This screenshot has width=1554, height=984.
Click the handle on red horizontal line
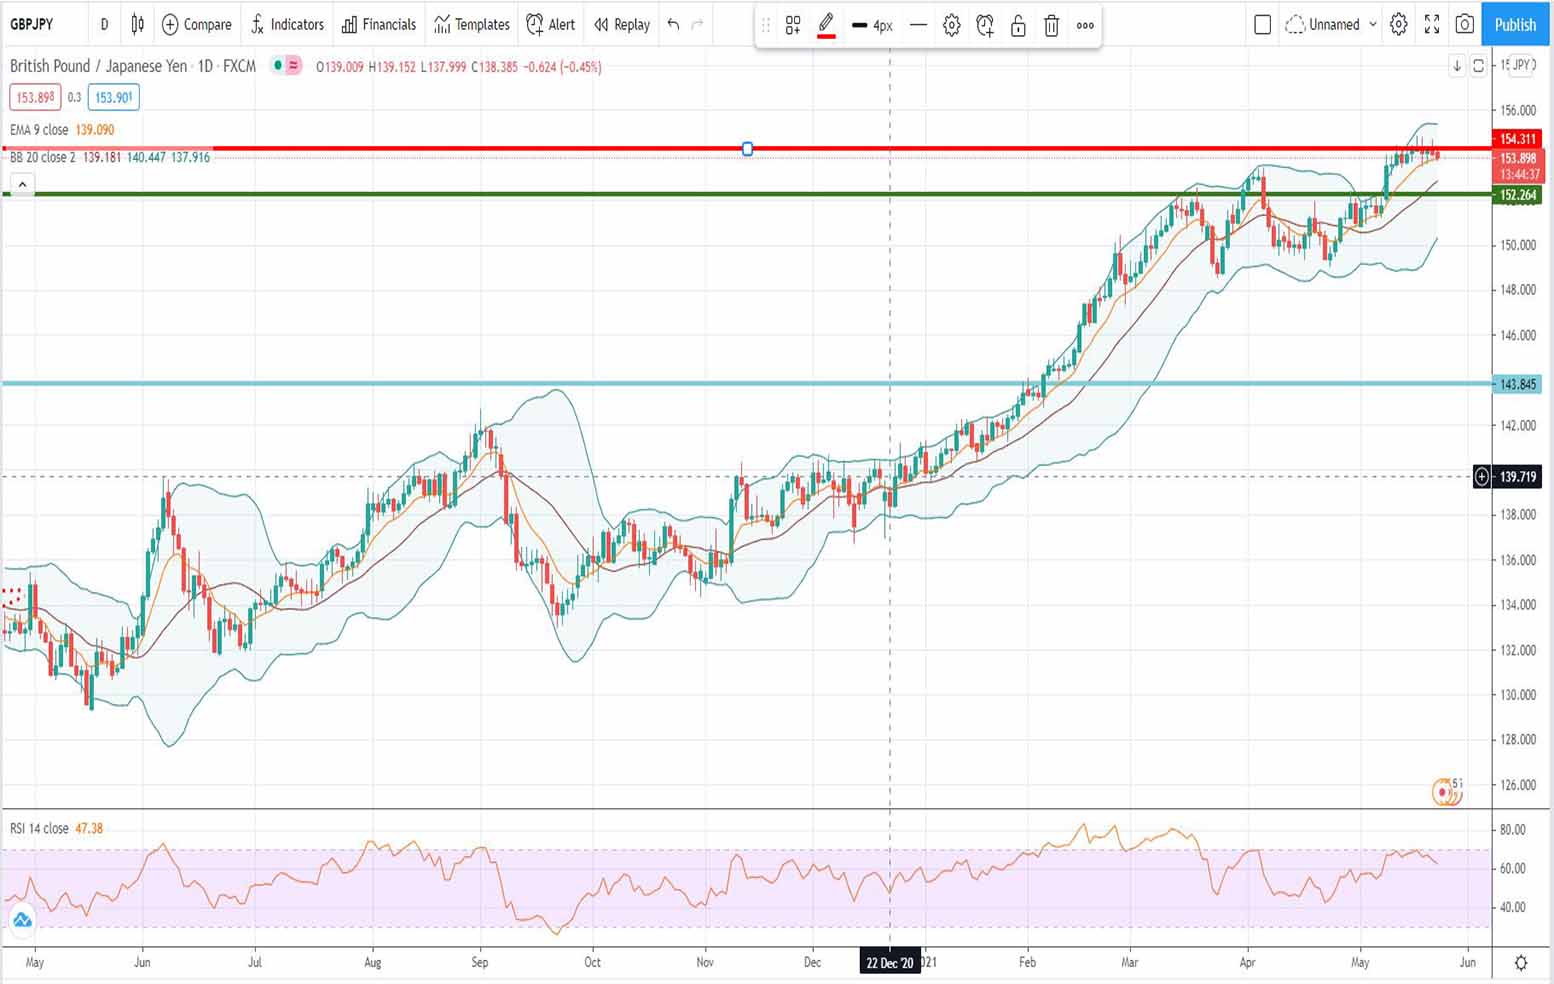747,149
